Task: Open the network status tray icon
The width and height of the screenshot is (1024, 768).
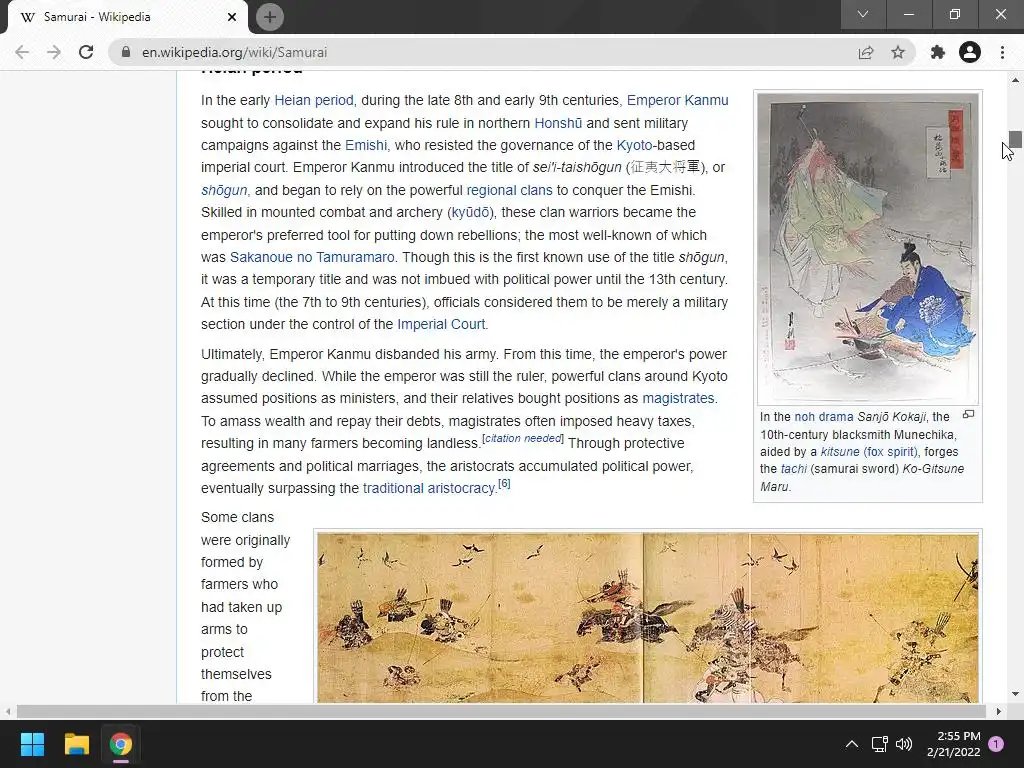Action: pyautogui.click(x=879, y=744)
